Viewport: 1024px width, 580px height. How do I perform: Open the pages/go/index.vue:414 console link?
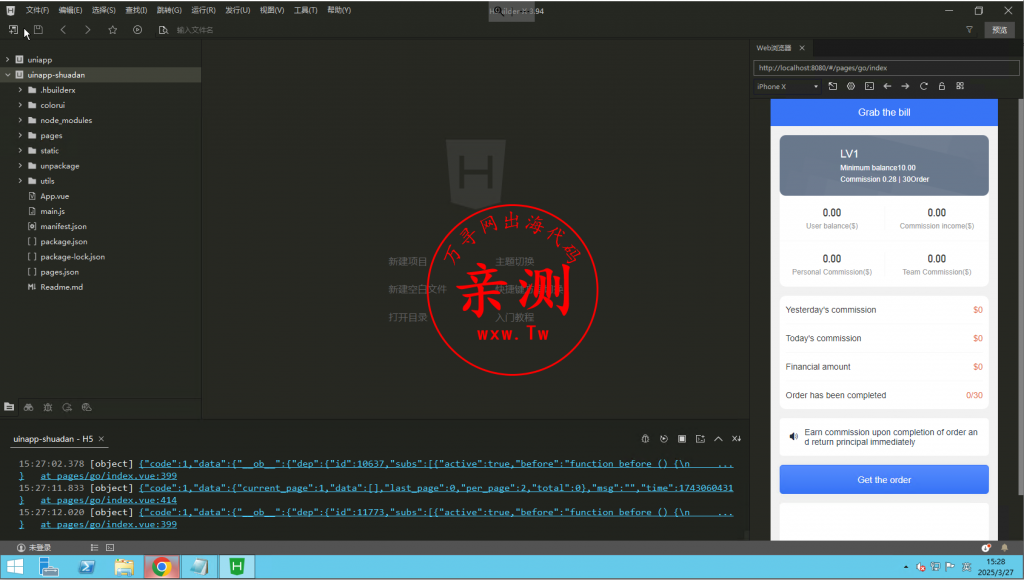coord(108,500)
